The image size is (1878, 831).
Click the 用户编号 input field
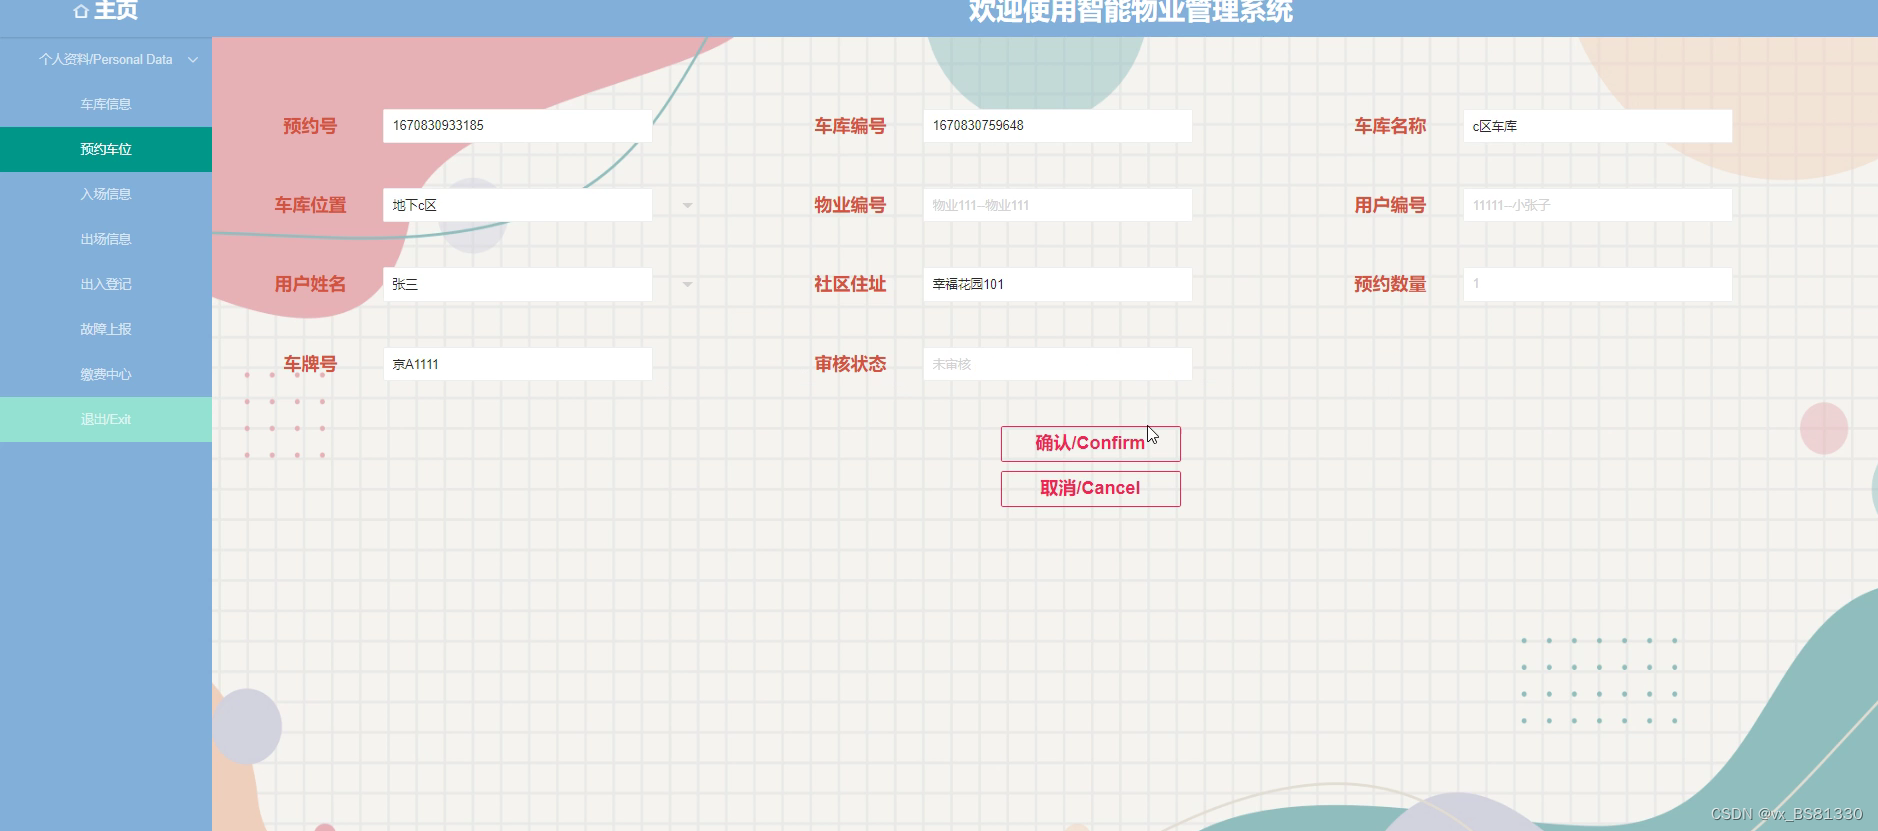(1597, 205)
